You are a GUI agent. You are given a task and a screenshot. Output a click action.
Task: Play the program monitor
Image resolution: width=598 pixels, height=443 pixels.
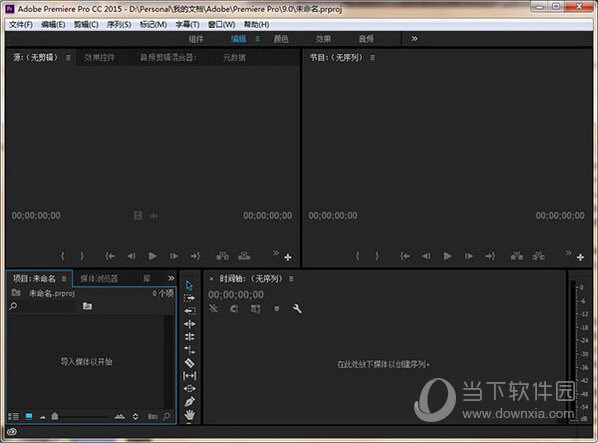(448, 256)
